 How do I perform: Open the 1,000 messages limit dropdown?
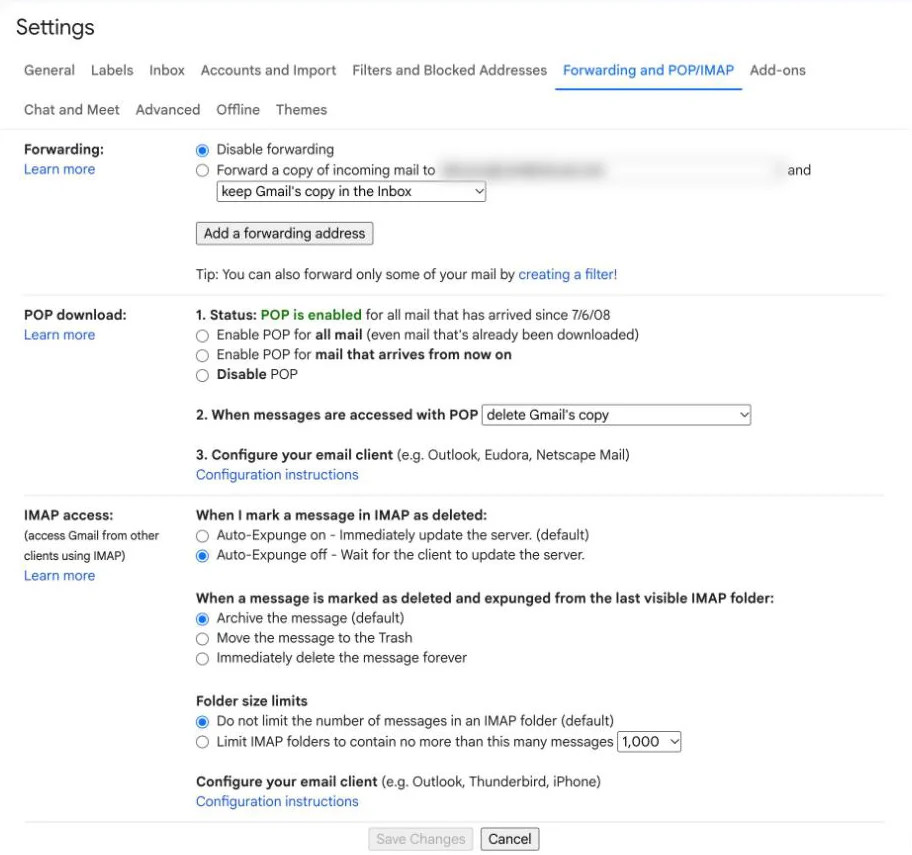click(649, 742)
